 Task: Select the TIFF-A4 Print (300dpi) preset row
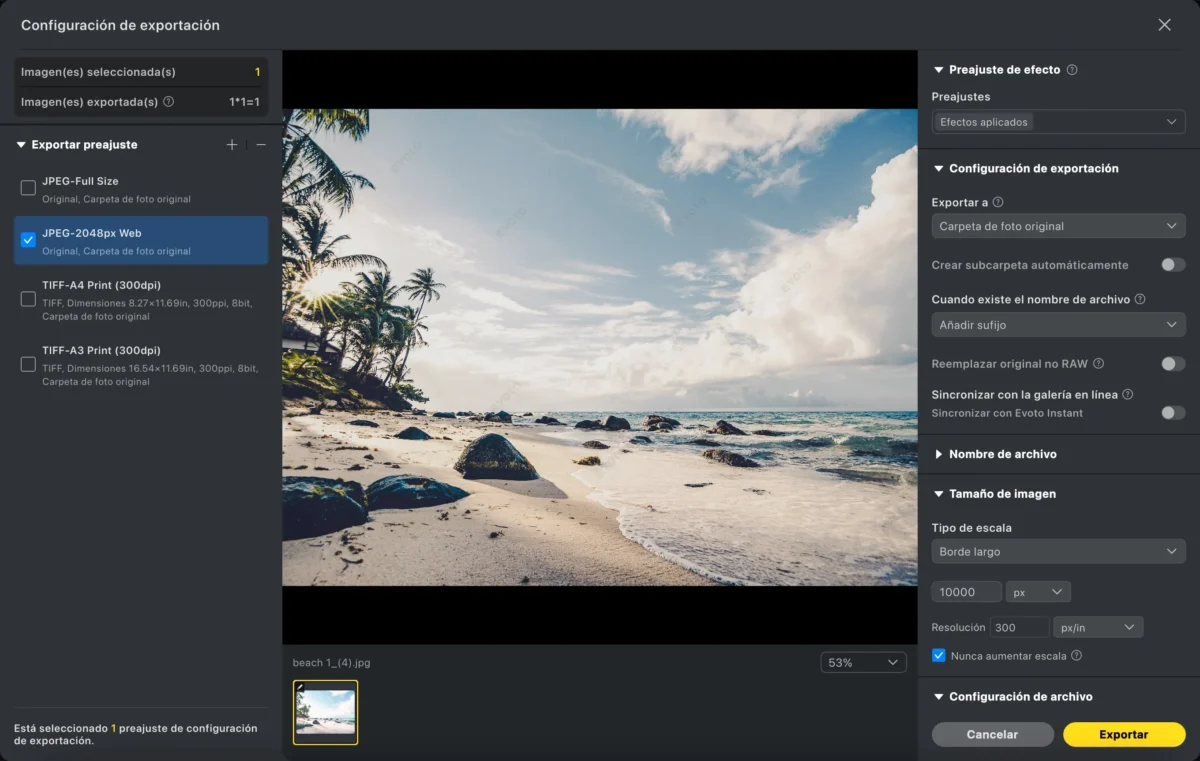coord(140,299)
